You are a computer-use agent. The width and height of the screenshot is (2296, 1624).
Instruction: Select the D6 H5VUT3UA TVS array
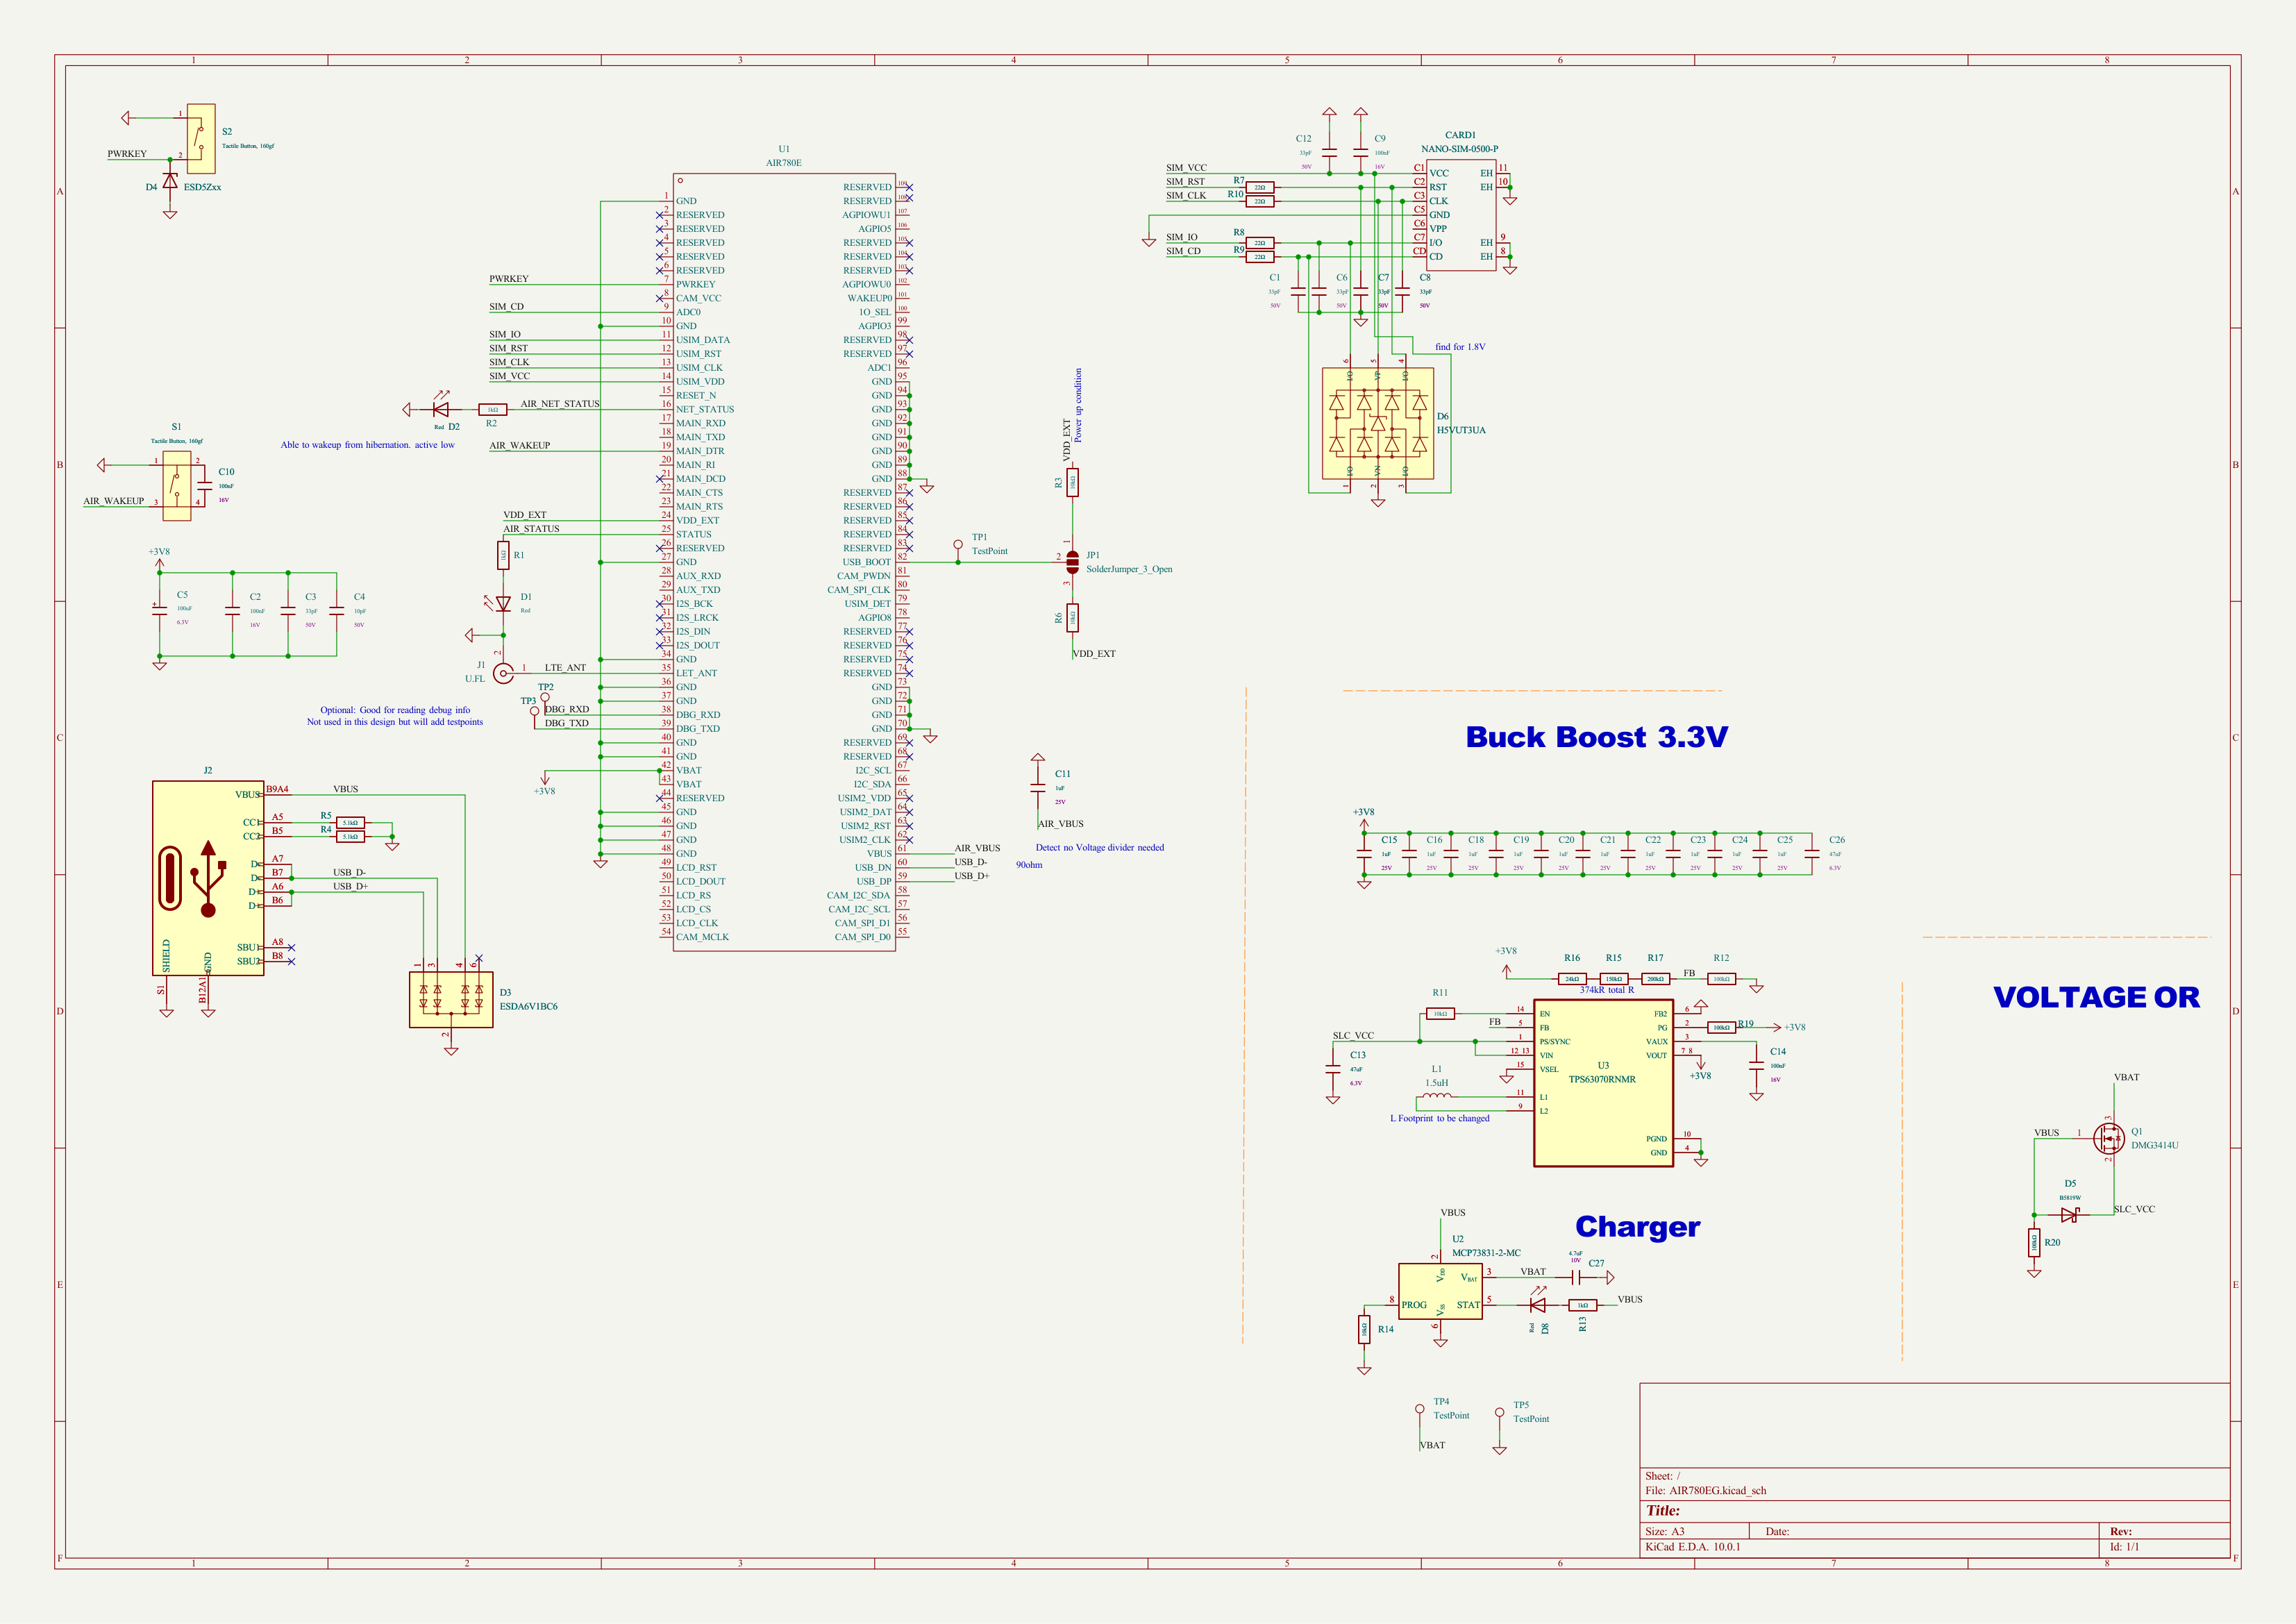[x=1378, y=424]
